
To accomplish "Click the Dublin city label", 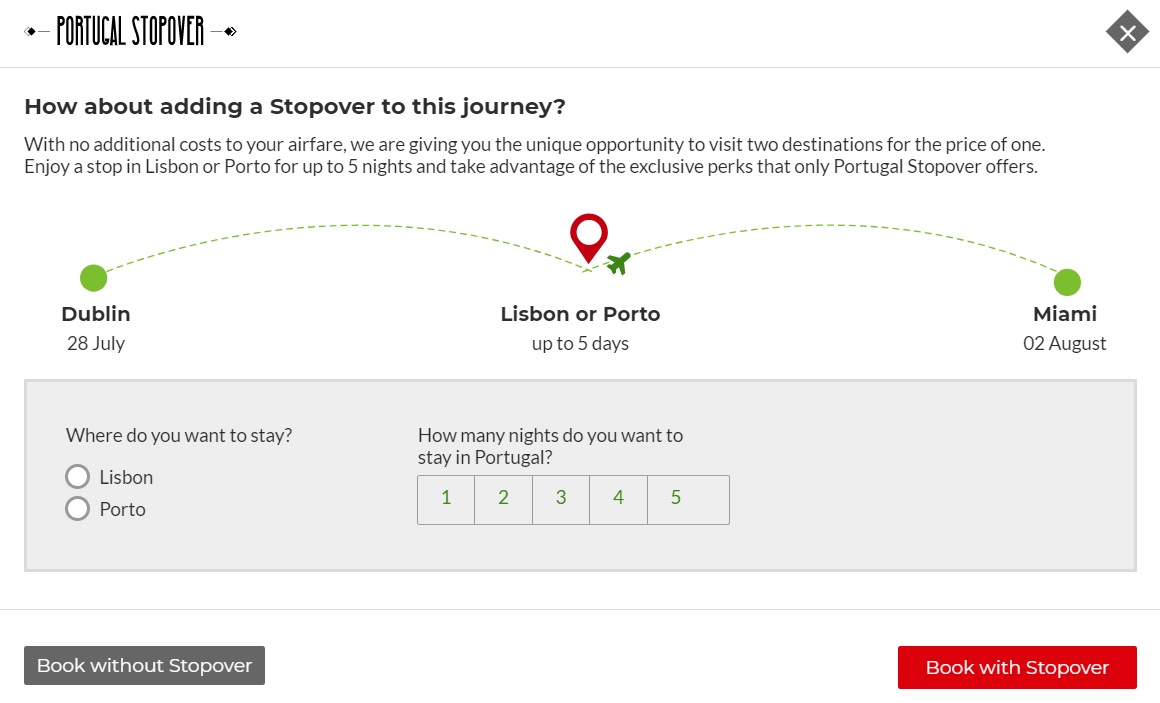I will click(96, 314).
